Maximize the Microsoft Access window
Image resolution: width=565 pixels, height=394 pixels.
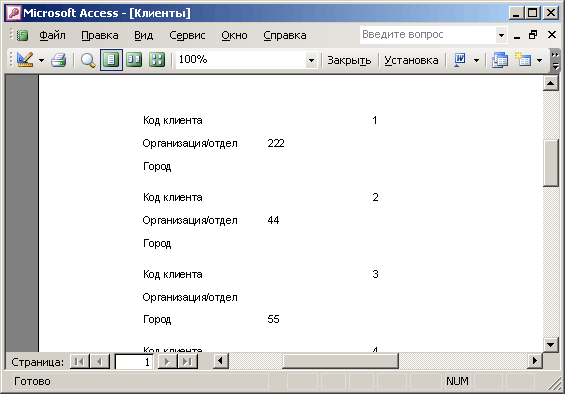[x=533, y=13]
